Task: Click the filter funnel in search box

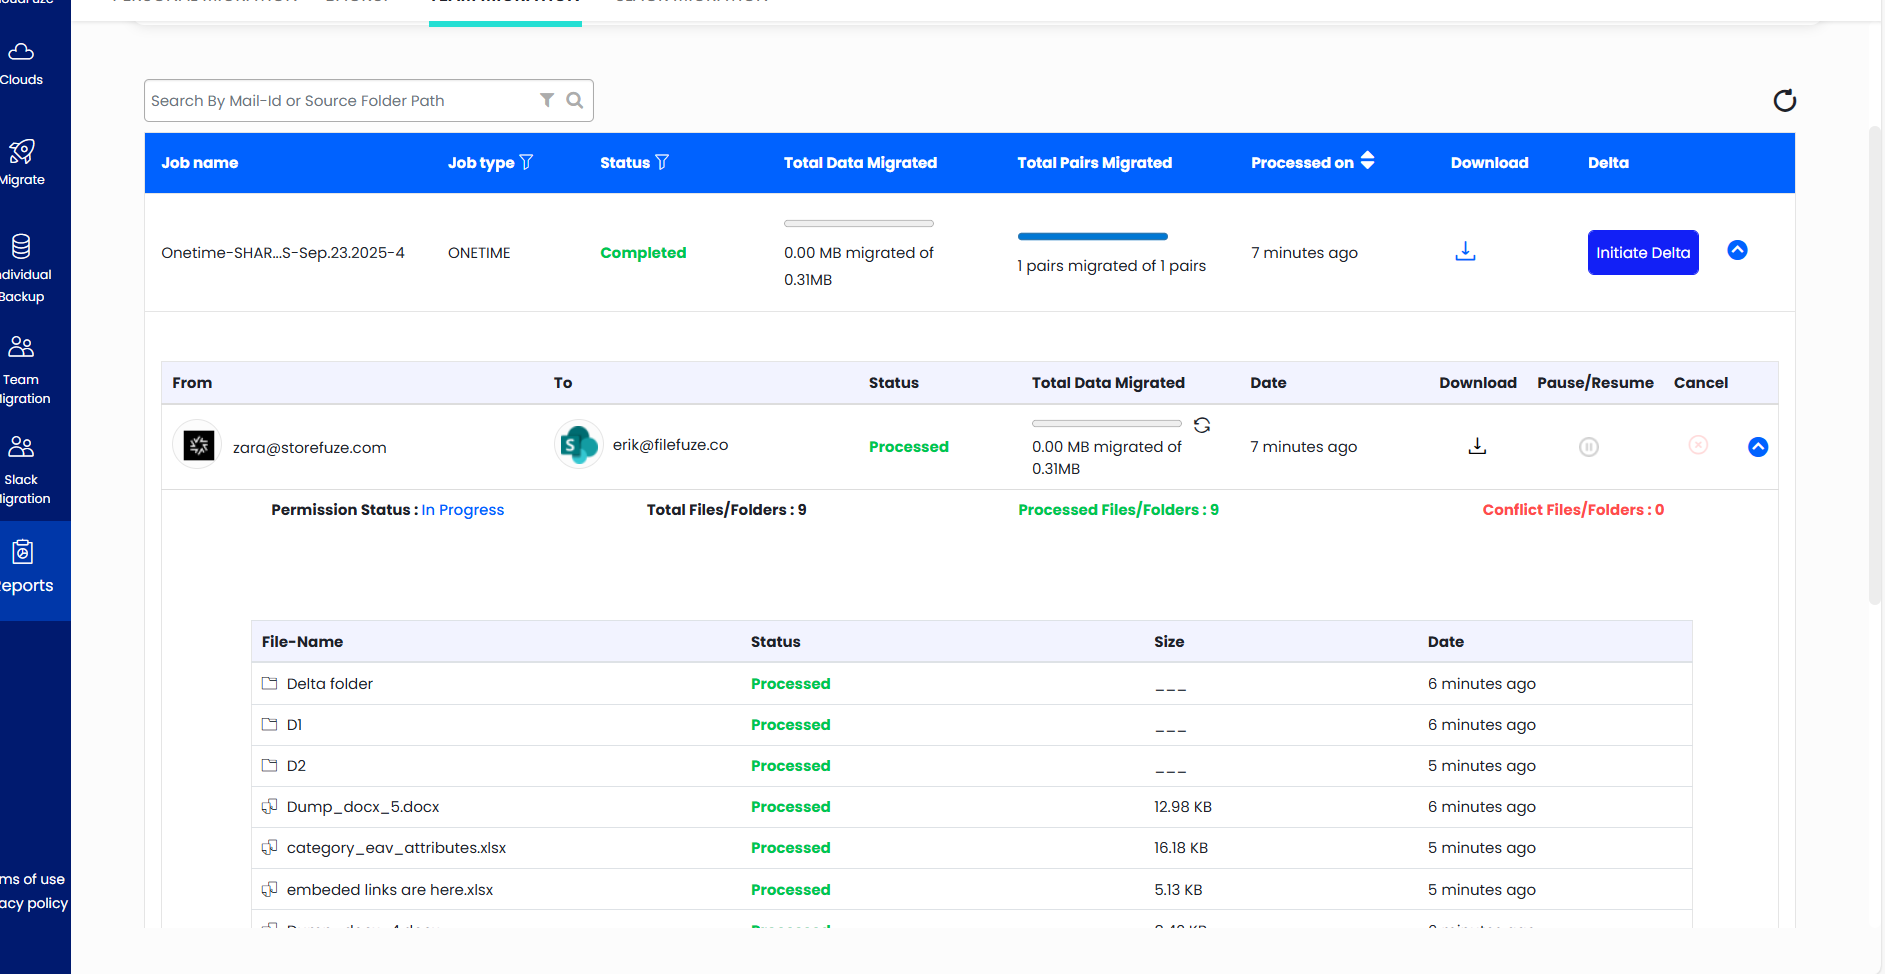Action: point(547,100)
